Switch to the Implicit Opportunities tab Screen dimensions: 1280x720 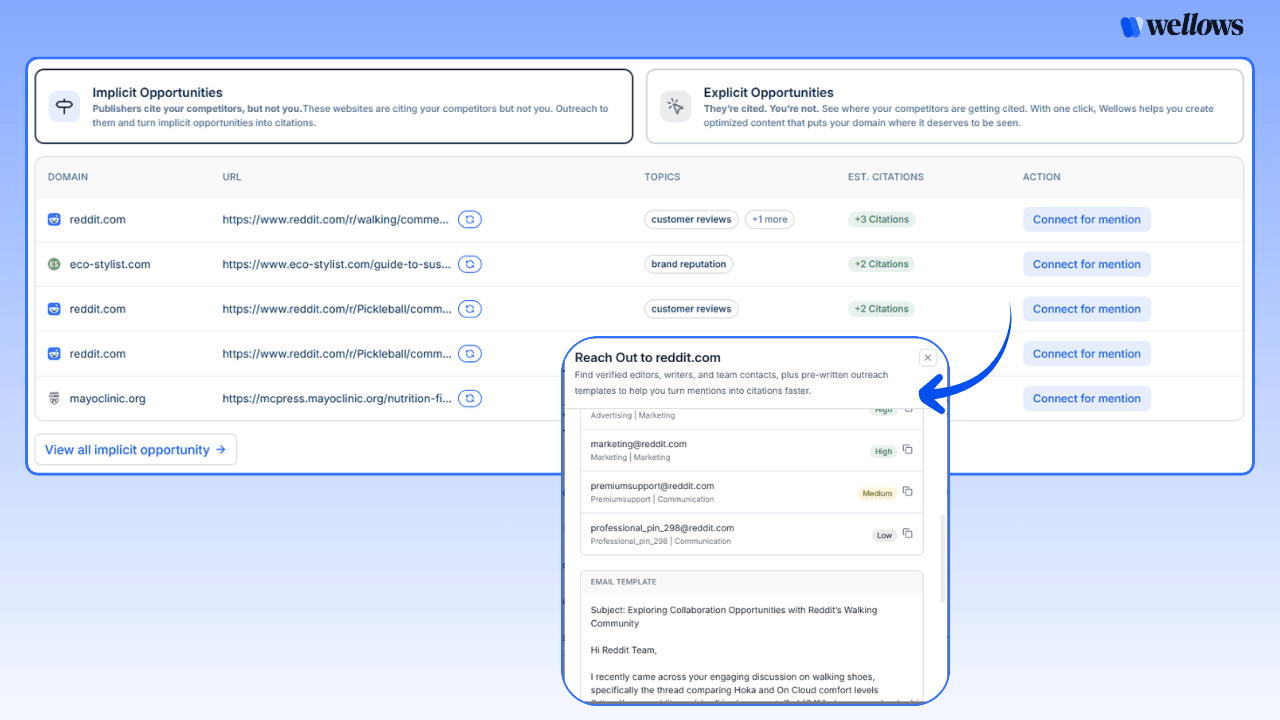click(x=334, y=106)
